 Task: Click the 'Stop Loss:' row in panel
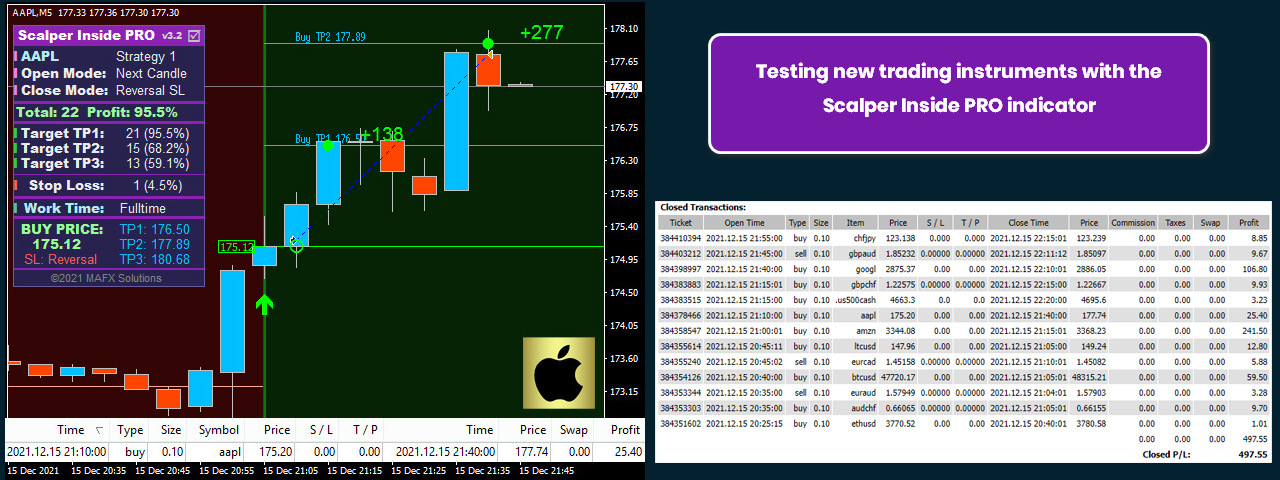pos(108,185)
